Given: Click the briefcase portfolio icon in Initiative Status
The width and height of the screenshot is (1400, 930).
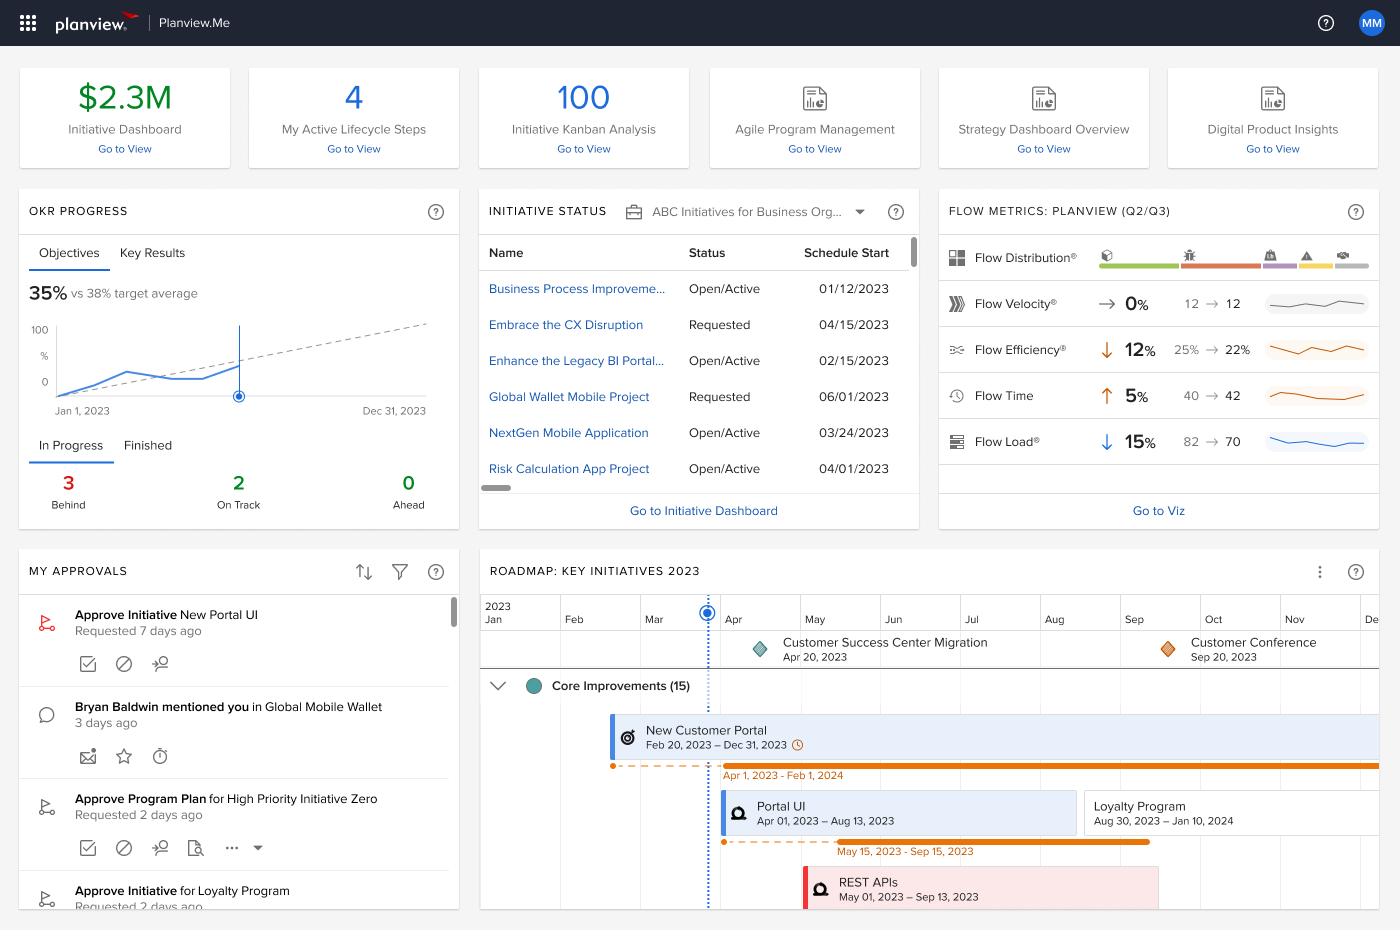Looking at the screenshot, I should (634, 212).
